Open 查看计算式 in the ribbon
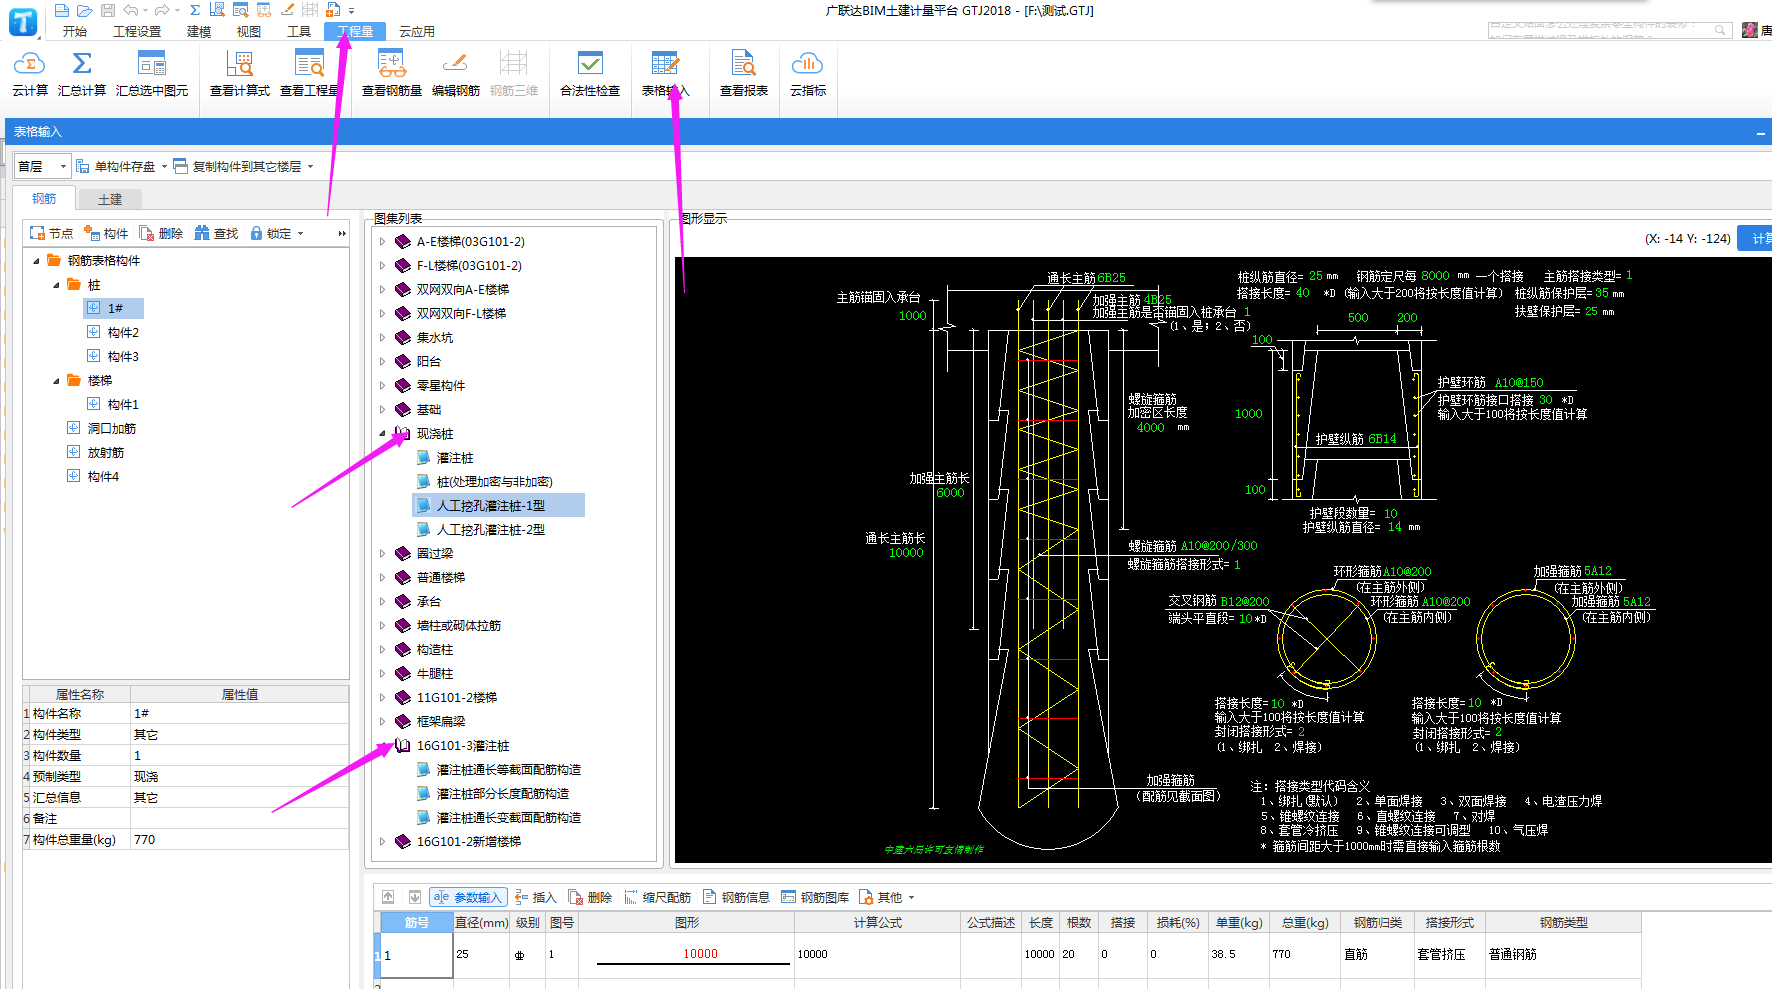Screen dimensions: 1772x989 240,74
